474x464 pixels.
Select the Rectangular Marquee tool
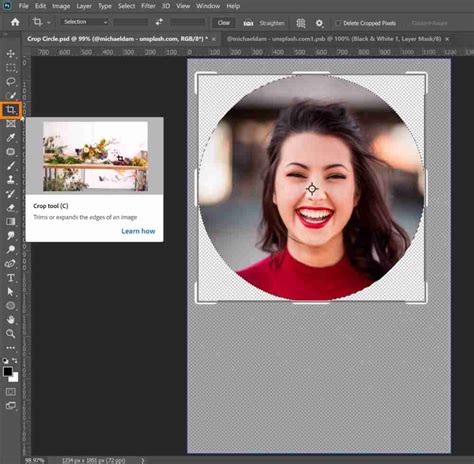pos(11,68)
